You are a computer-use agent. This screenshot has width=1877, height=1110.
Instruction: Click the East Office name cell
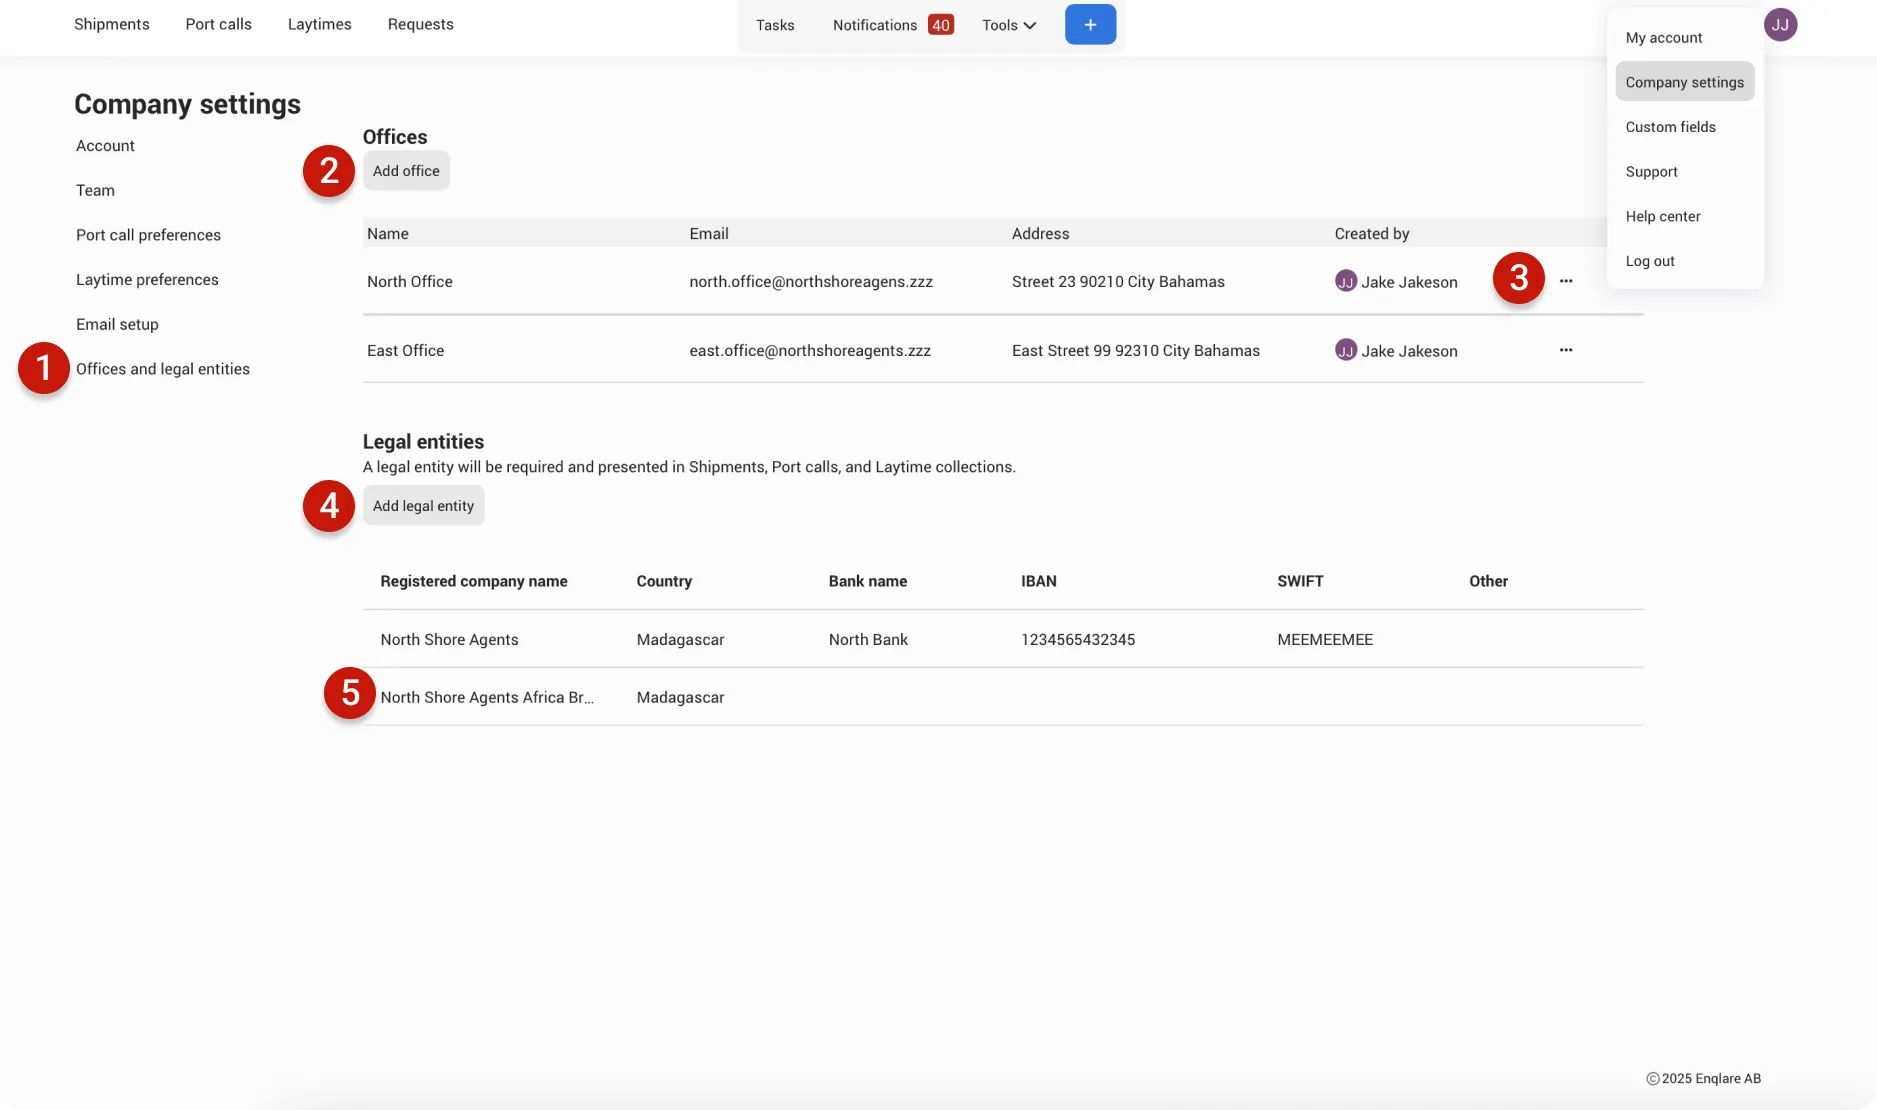coord(405,351)
